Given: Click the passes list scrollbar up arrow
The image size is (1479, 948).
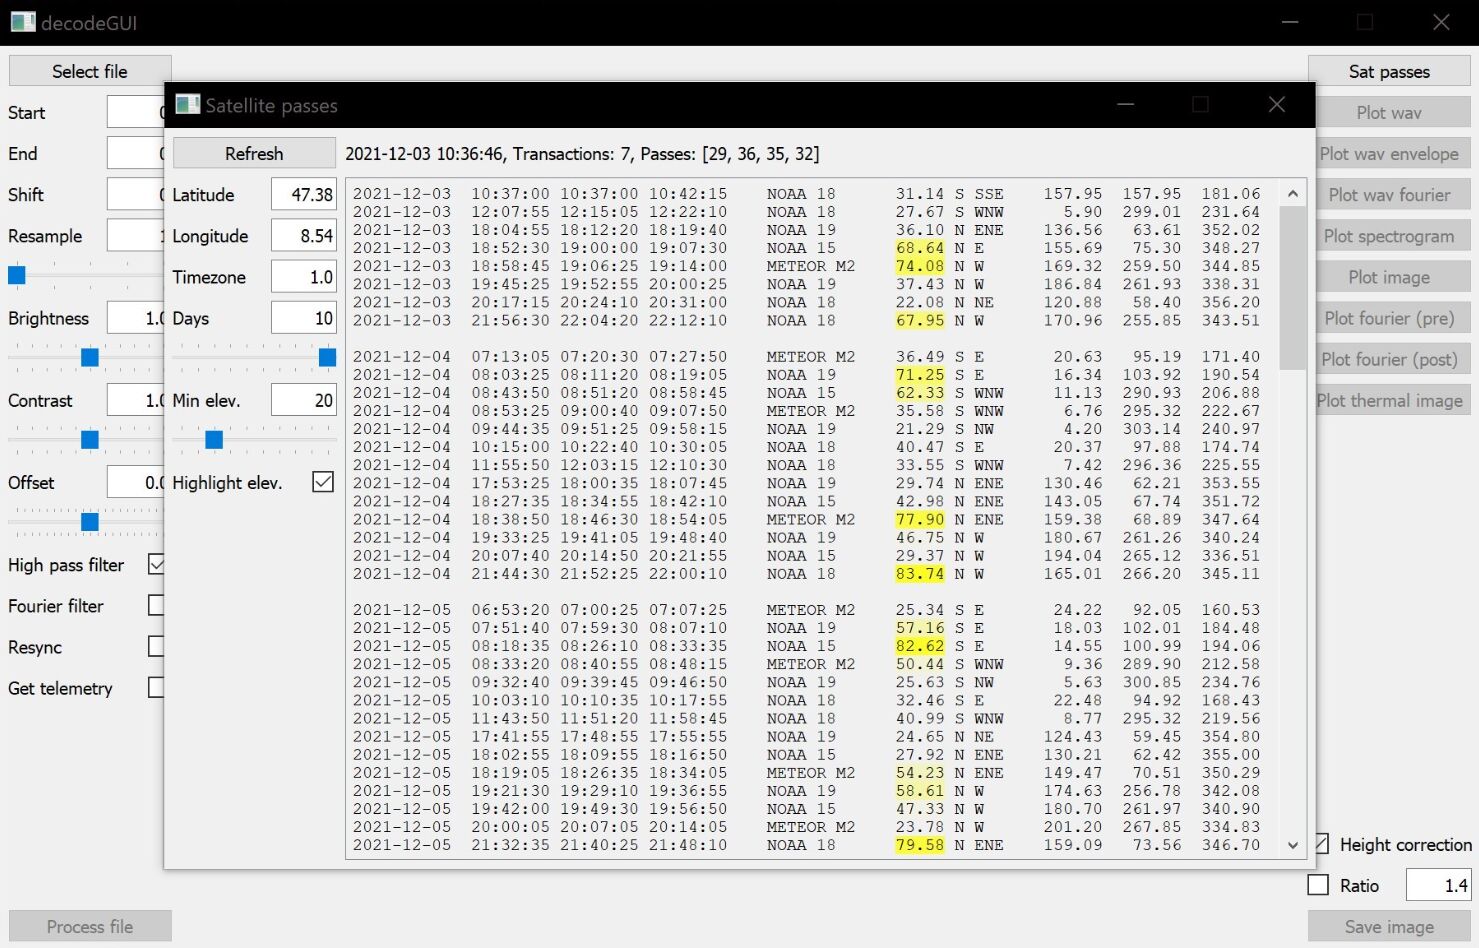Looking at the screenshot, I should point(1293,193).
